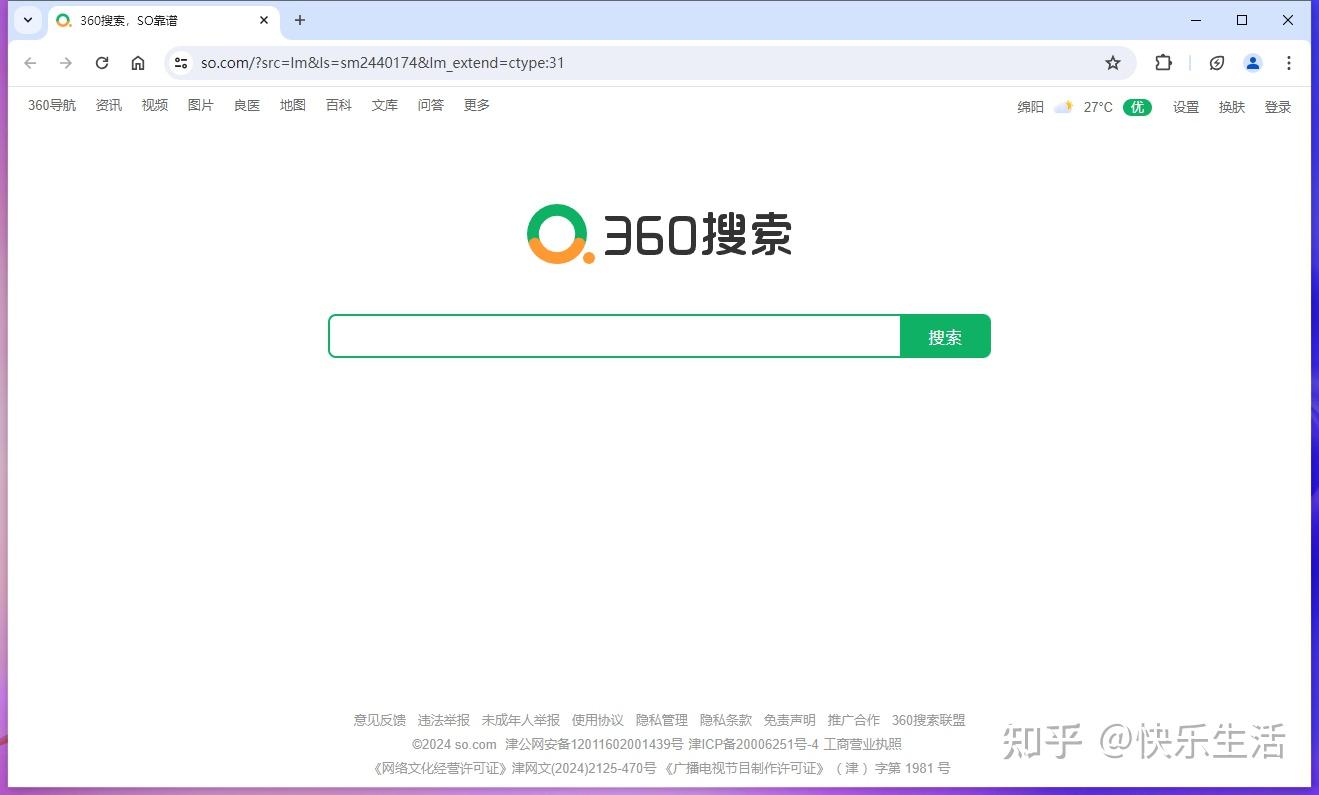This screenshot has height=795, width=1319.
Task: Click the green 搜索 button
Action: (x=945, y=336)
